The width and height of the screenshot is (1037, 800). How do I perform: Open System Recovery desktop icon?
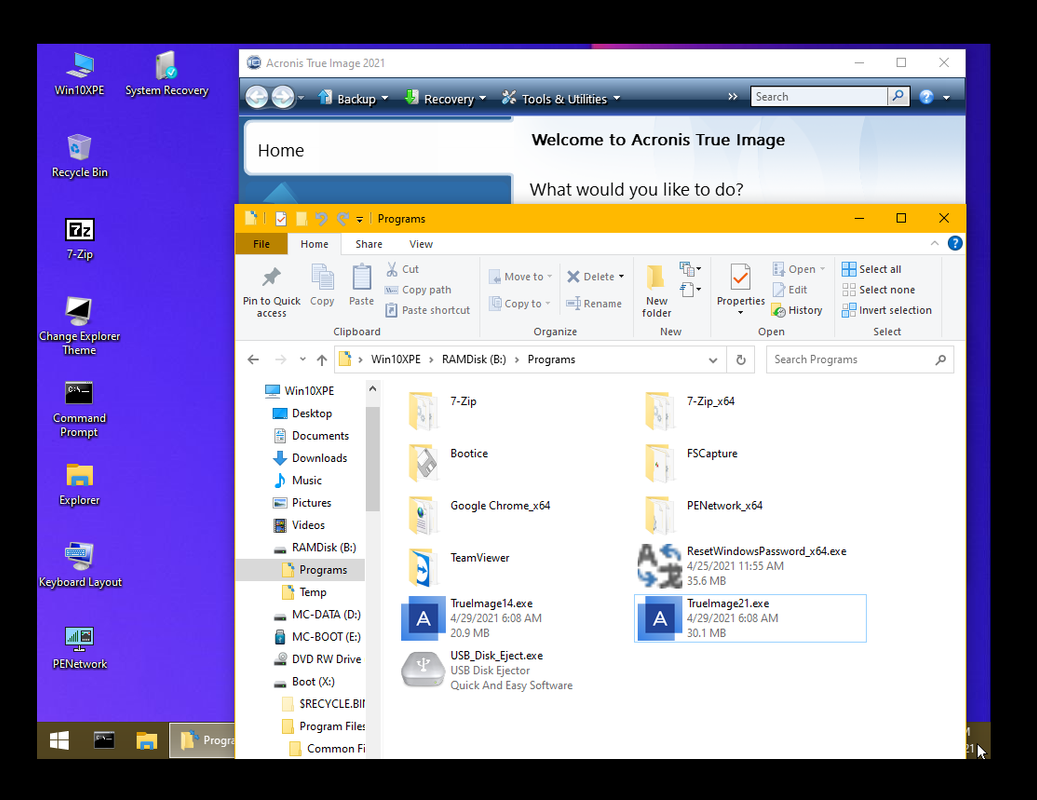[x=167, y=73]
